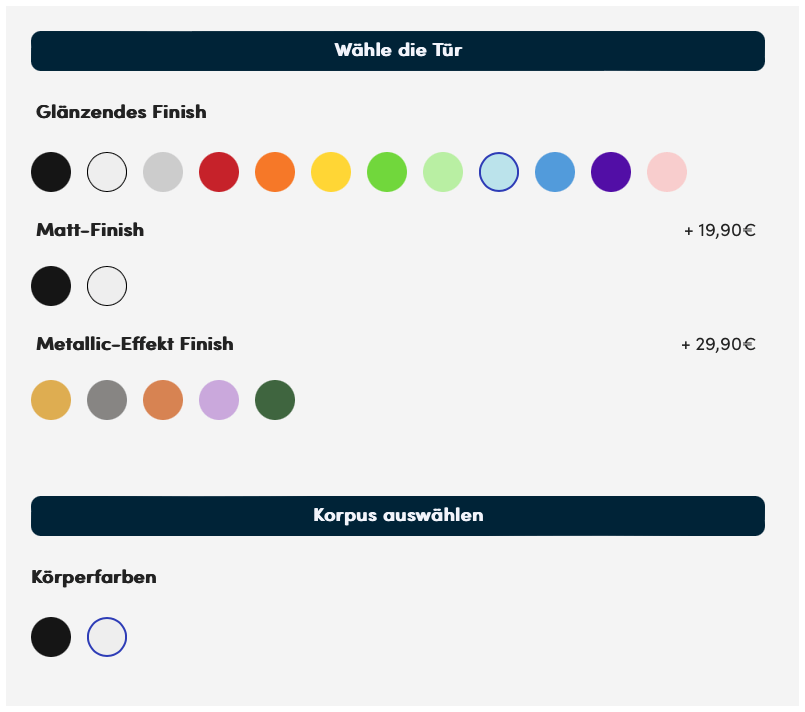
Task: Pick the glossy yellow door swatch
Action: (x=331, y=172)
